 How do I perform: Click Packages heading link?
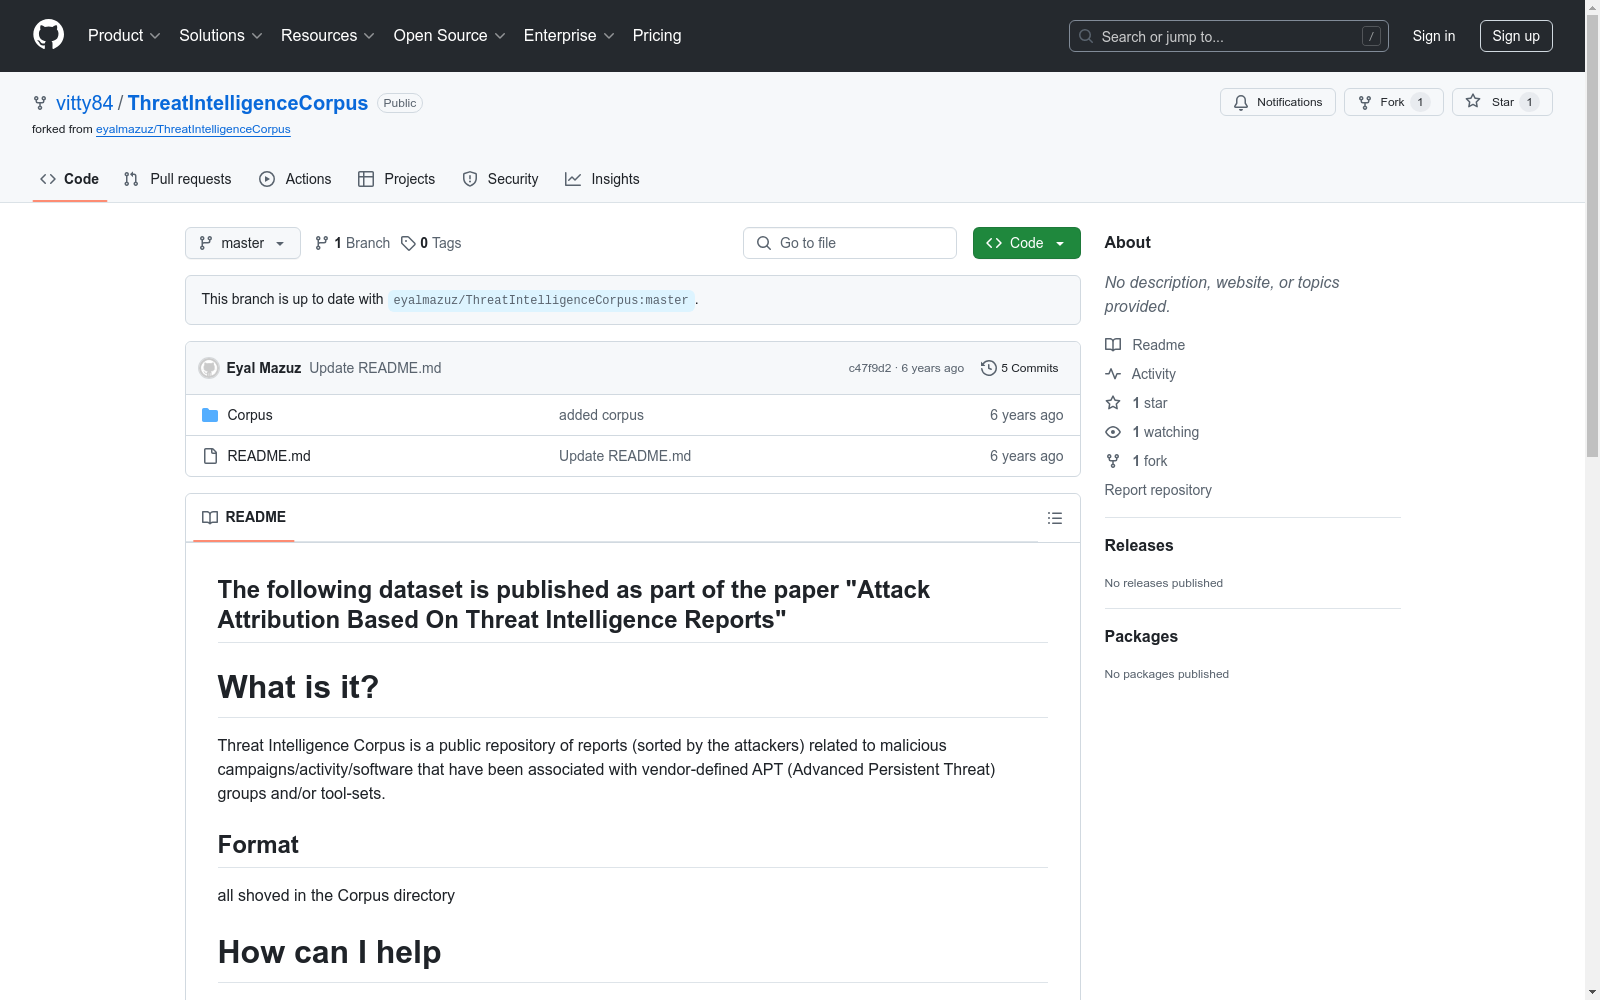[1141, 636]
